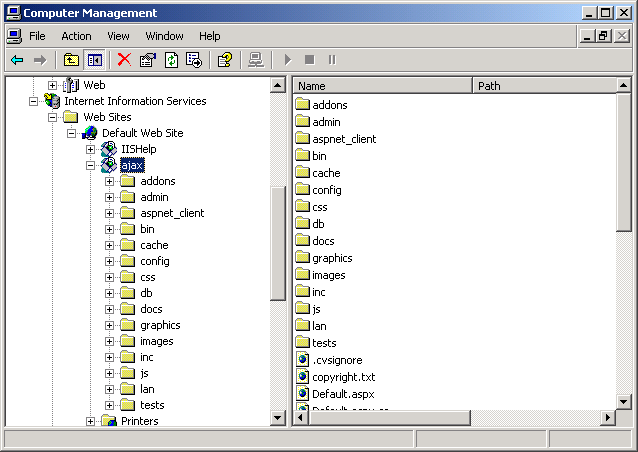Open the Window menu

164,36
